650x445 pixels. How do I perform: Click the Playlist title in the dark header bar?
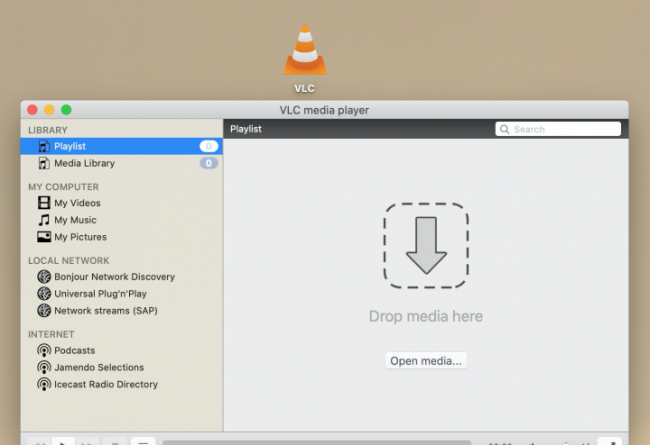pos(246,129)
